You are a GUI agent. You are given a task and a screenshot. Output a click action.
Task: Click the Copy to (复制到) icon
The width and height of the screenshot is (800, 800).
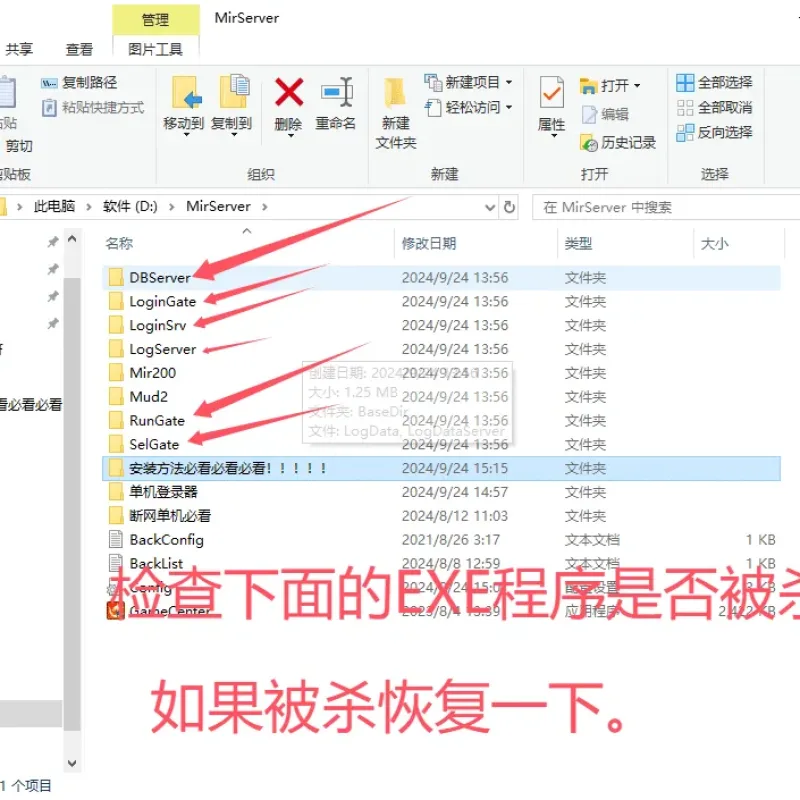click(234, 92)
